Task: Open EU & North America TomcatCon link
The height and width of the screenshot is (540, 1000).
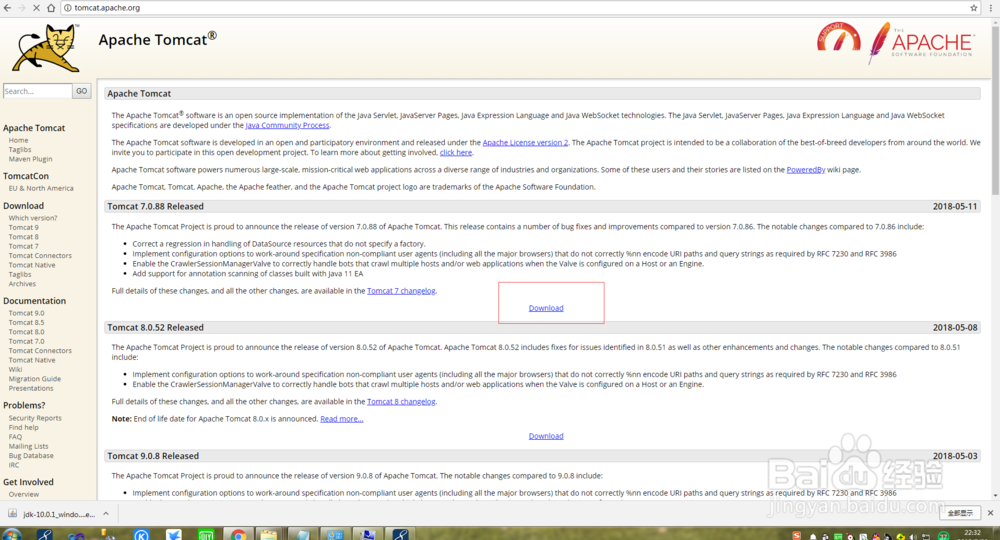Action: [41, 189]
